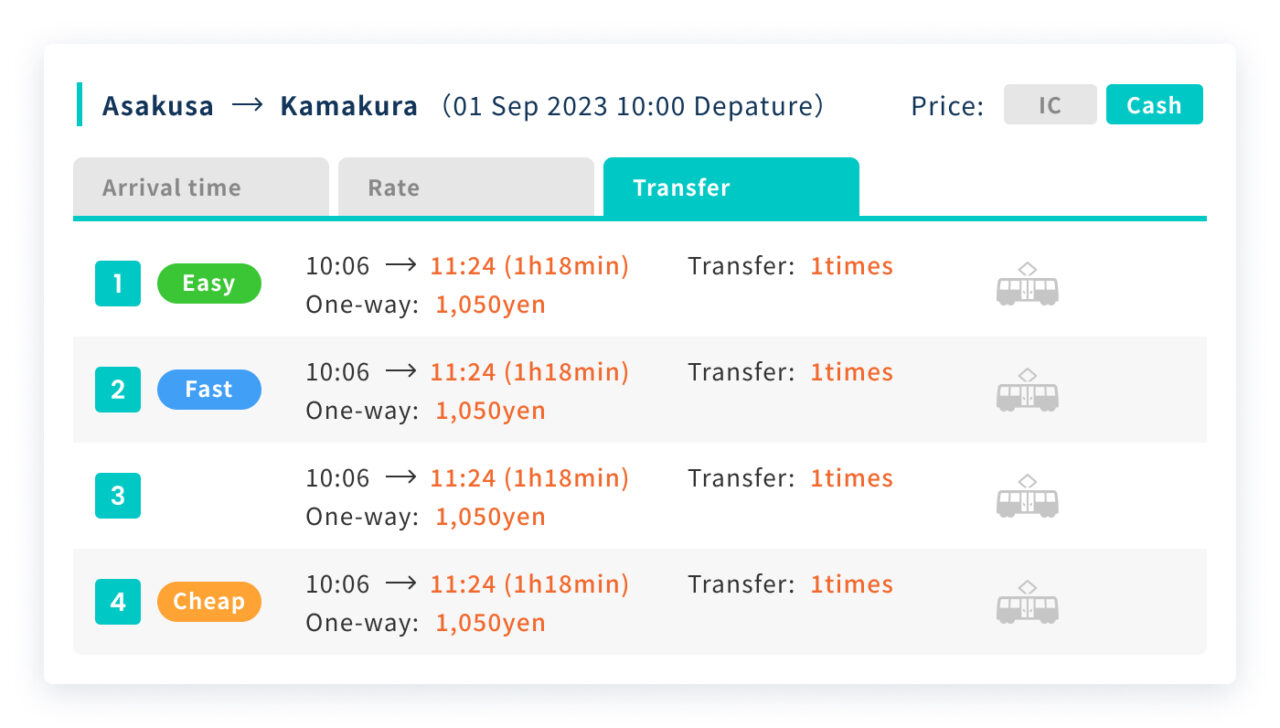The image size is (1280, 728).
Task: Select the number 2 route badge
Action: coord(118,390)
